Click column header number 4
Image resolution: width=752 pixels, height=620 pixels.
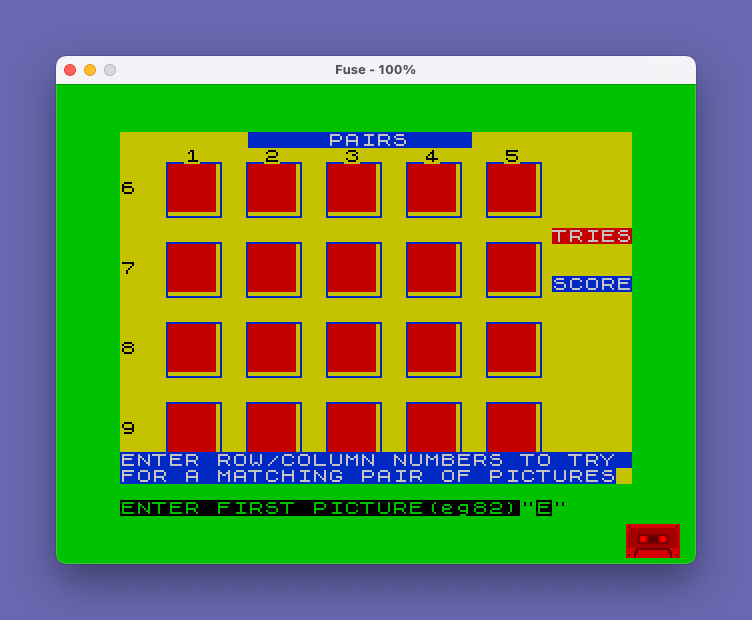[432, 156]
